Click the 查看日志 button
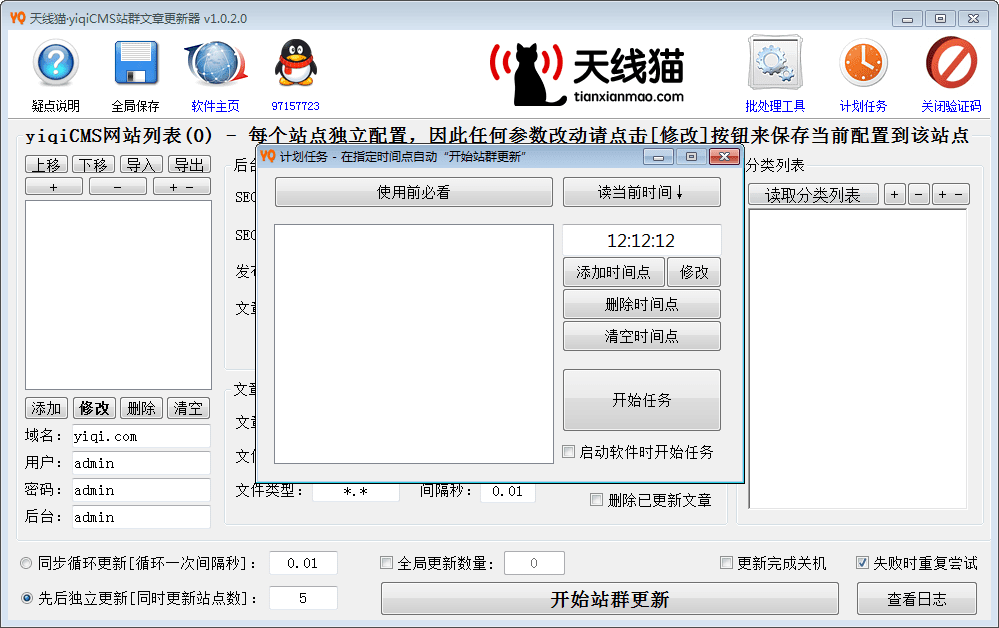This screenshot has height=628, width=999. click(x=917, y=599)
